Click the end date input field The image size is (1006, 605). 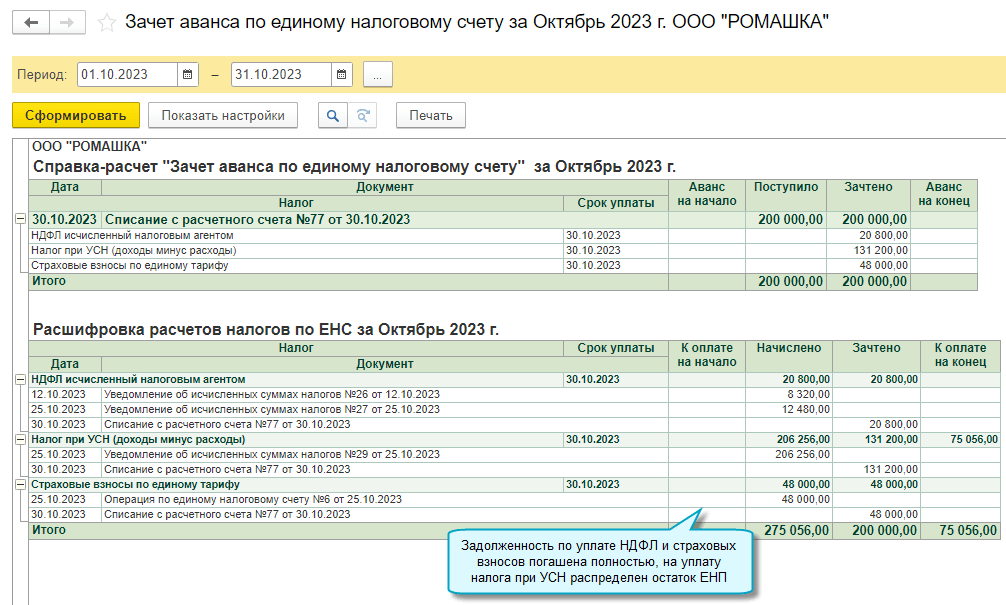pos(281,74)
